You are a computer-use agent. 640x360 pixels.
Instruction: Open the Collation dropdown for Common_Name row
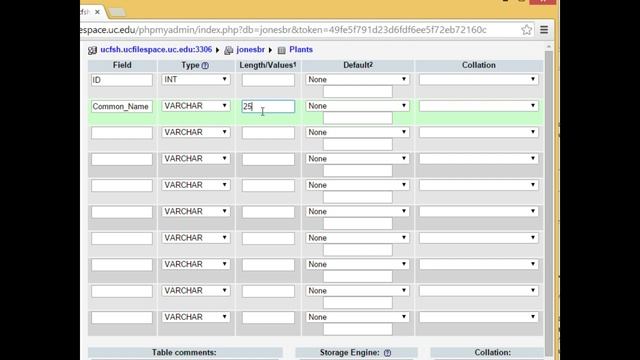pos(478,106)
